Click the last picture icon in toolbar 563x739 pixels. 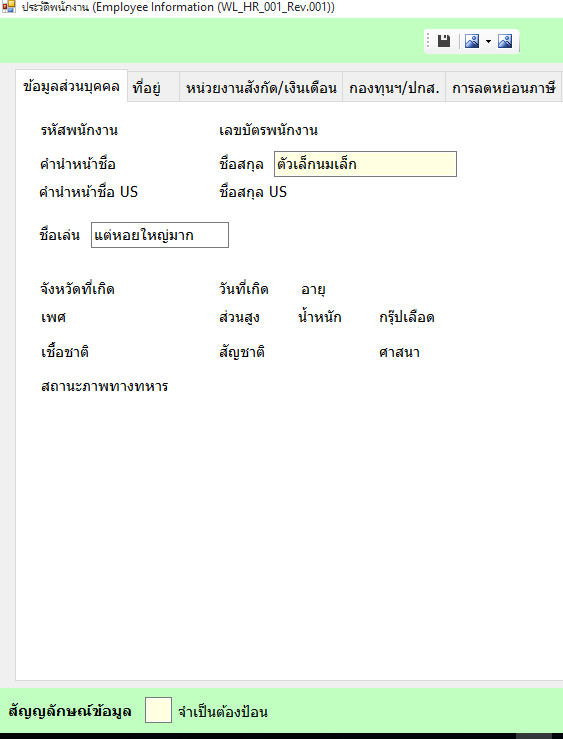(x=505, y=41)
